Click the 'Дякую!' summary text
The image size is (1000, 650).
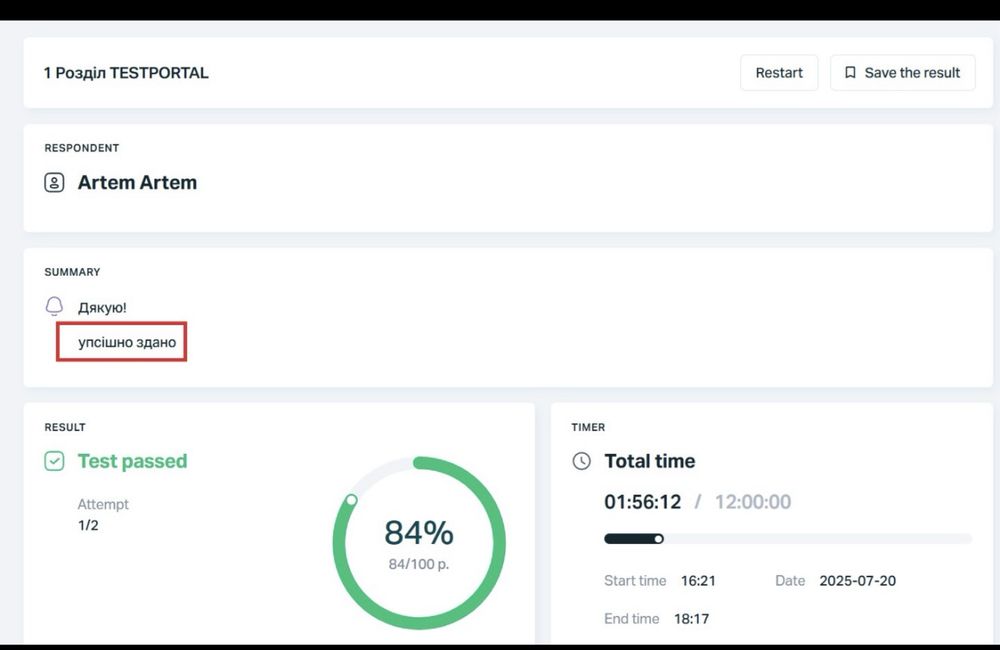[102, 307]
